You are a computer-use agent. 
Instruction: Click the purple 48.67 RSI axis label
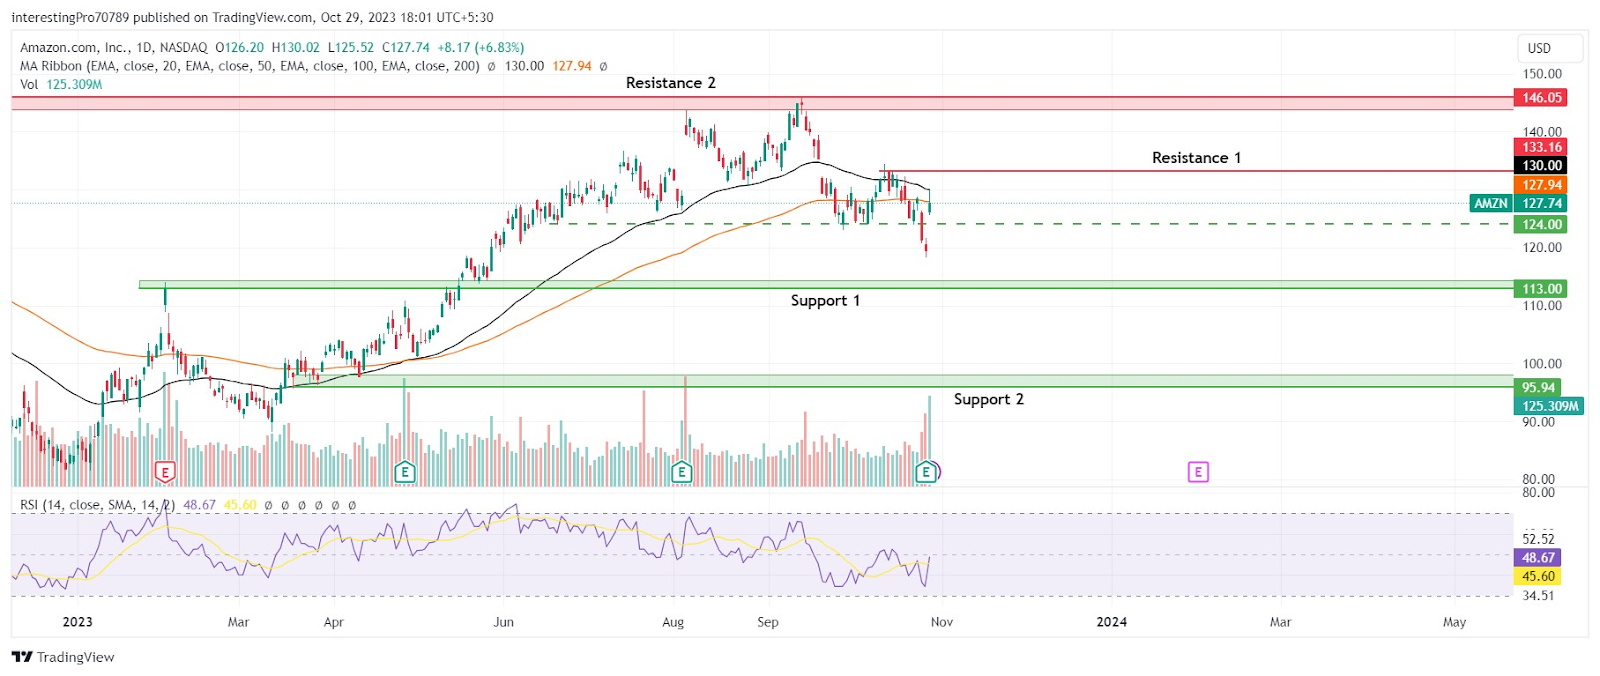point(1538,558)
